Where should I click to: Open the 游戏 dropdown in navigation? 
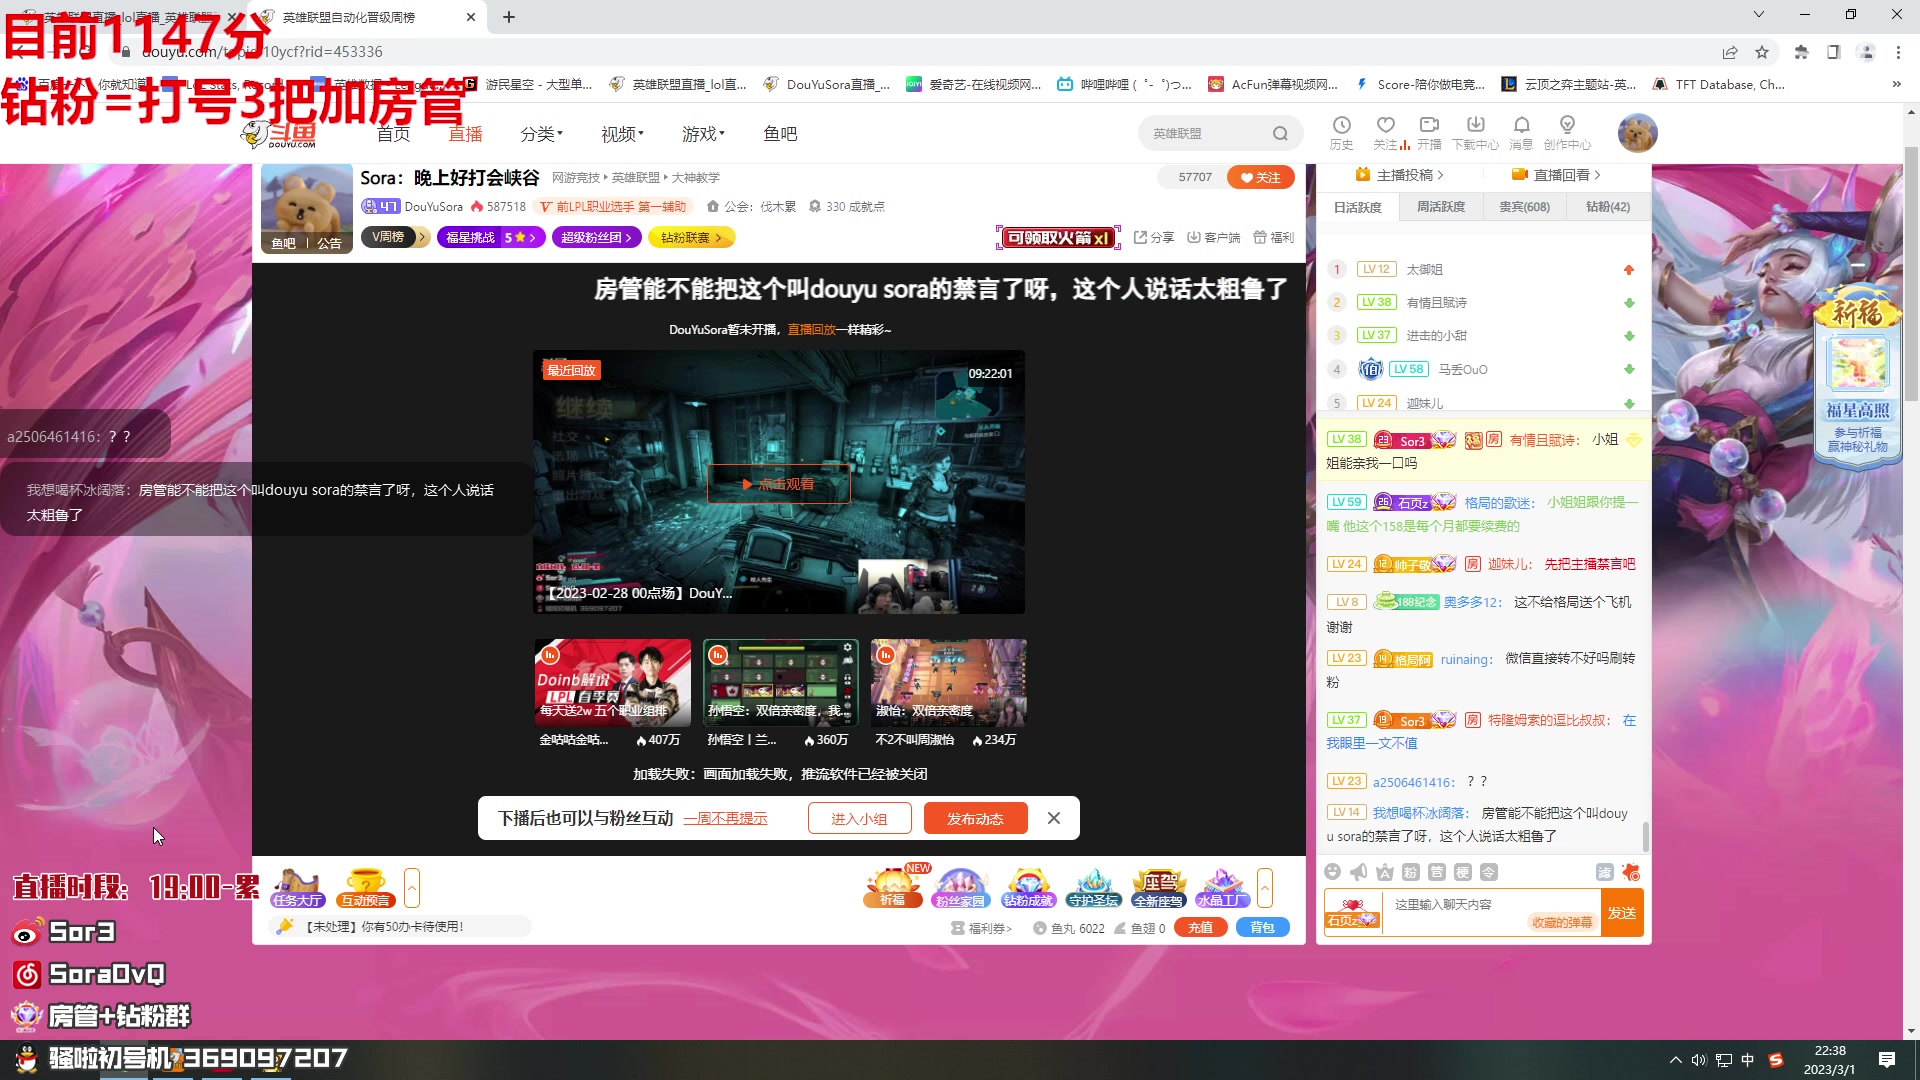click(703, 133)
